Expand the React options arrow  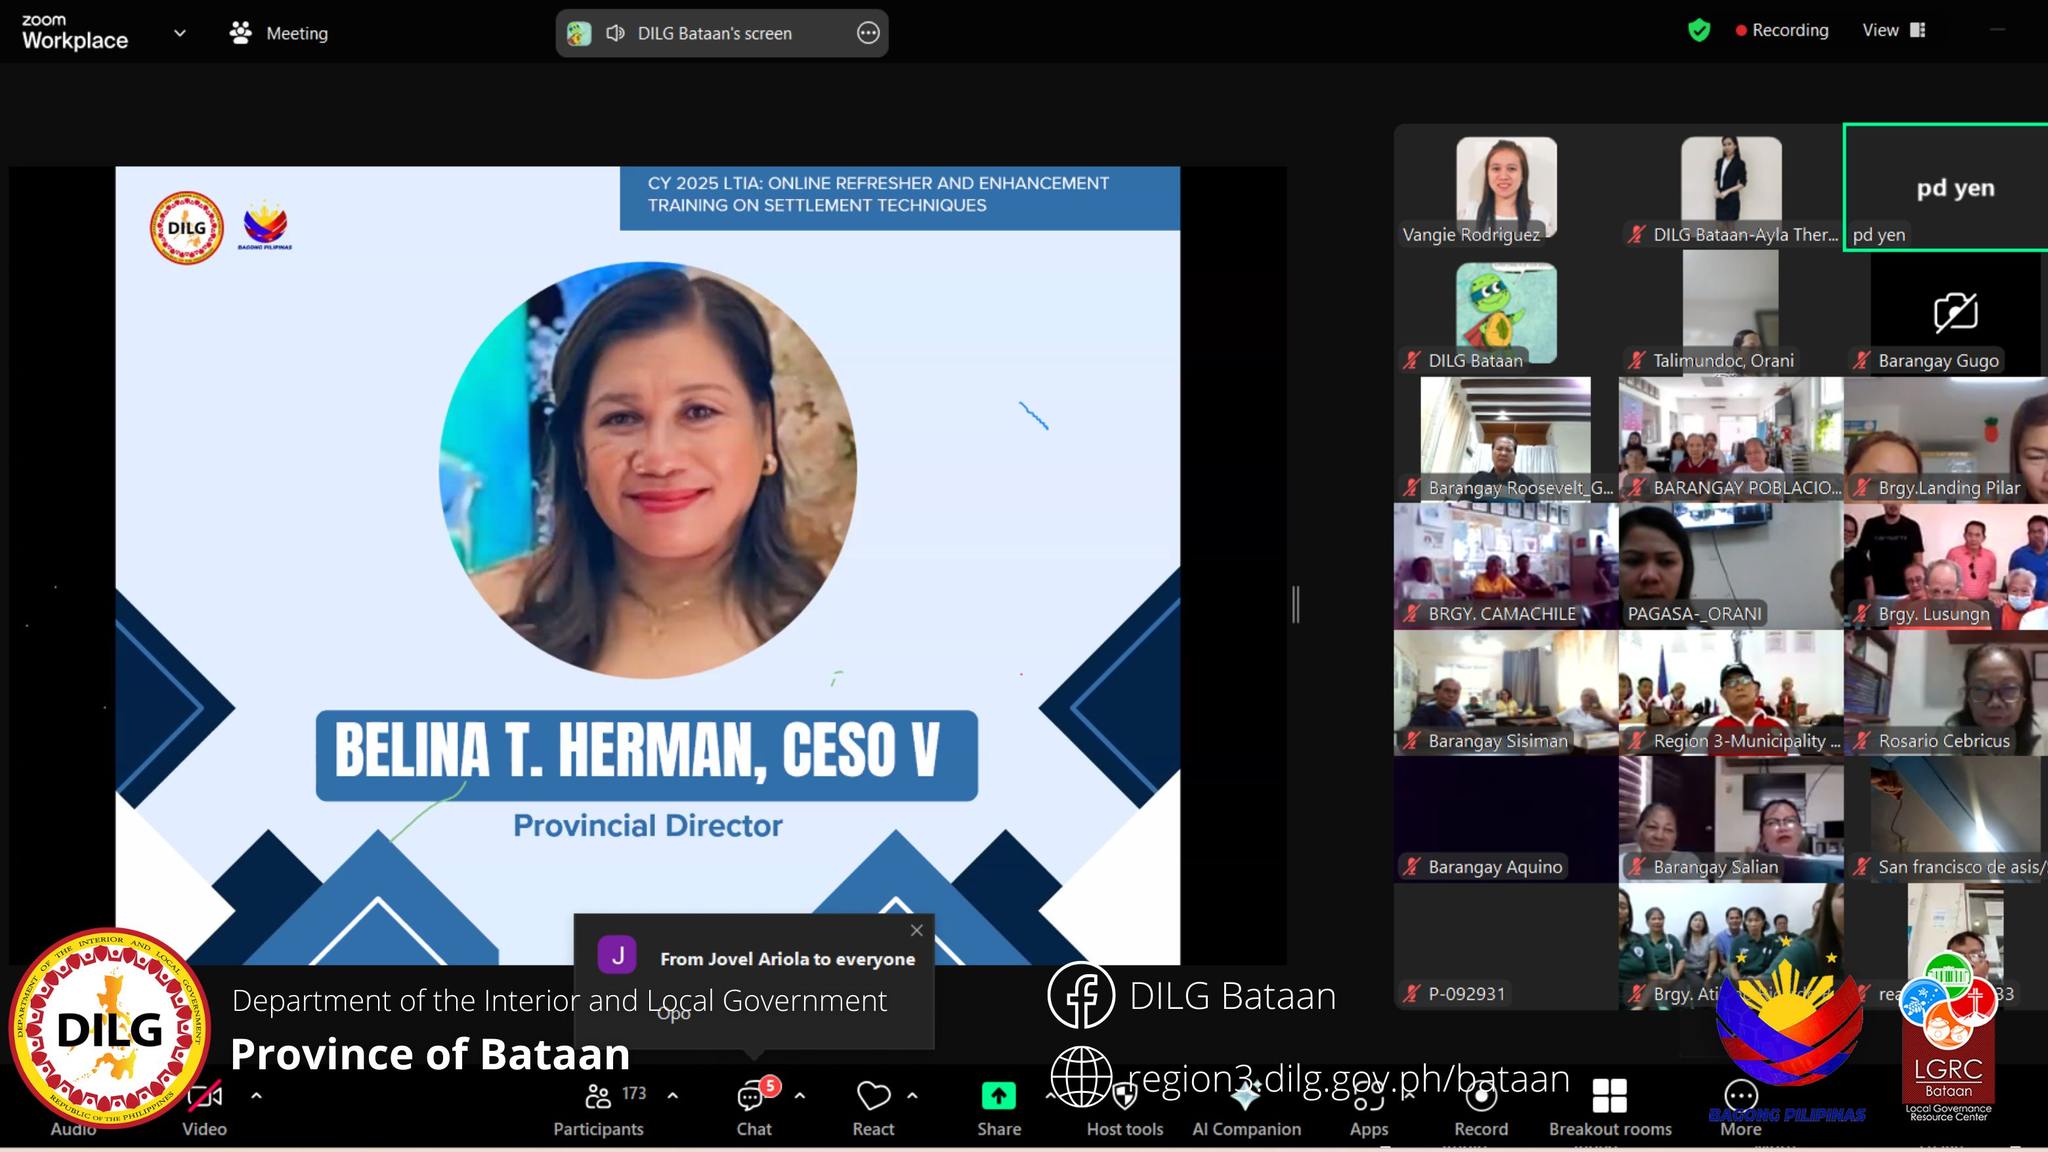click(x=912, y=1096)
